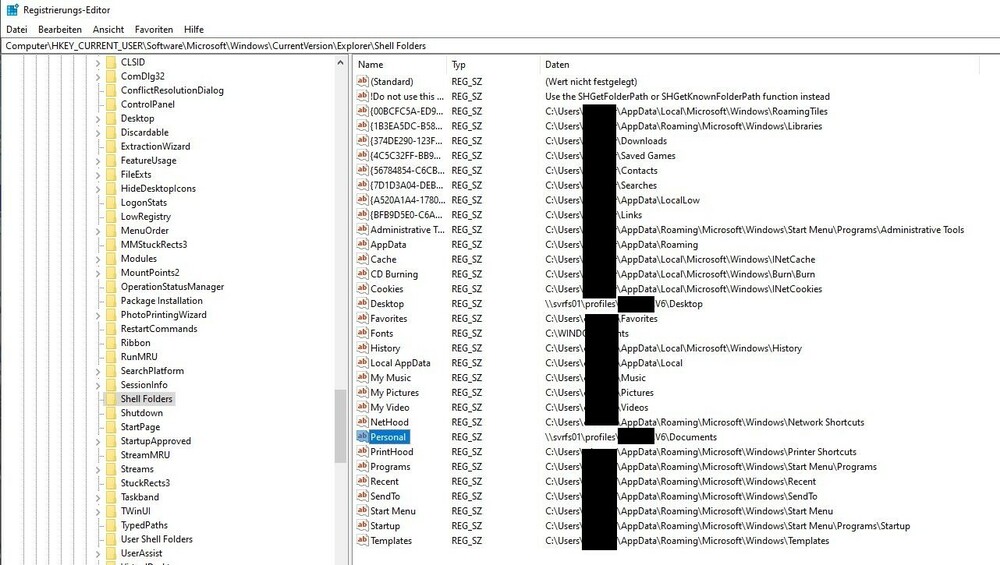Click the folder icon next to CLSID key
Viewport: 1000px width, 565px height.
[x=111, y=62]
